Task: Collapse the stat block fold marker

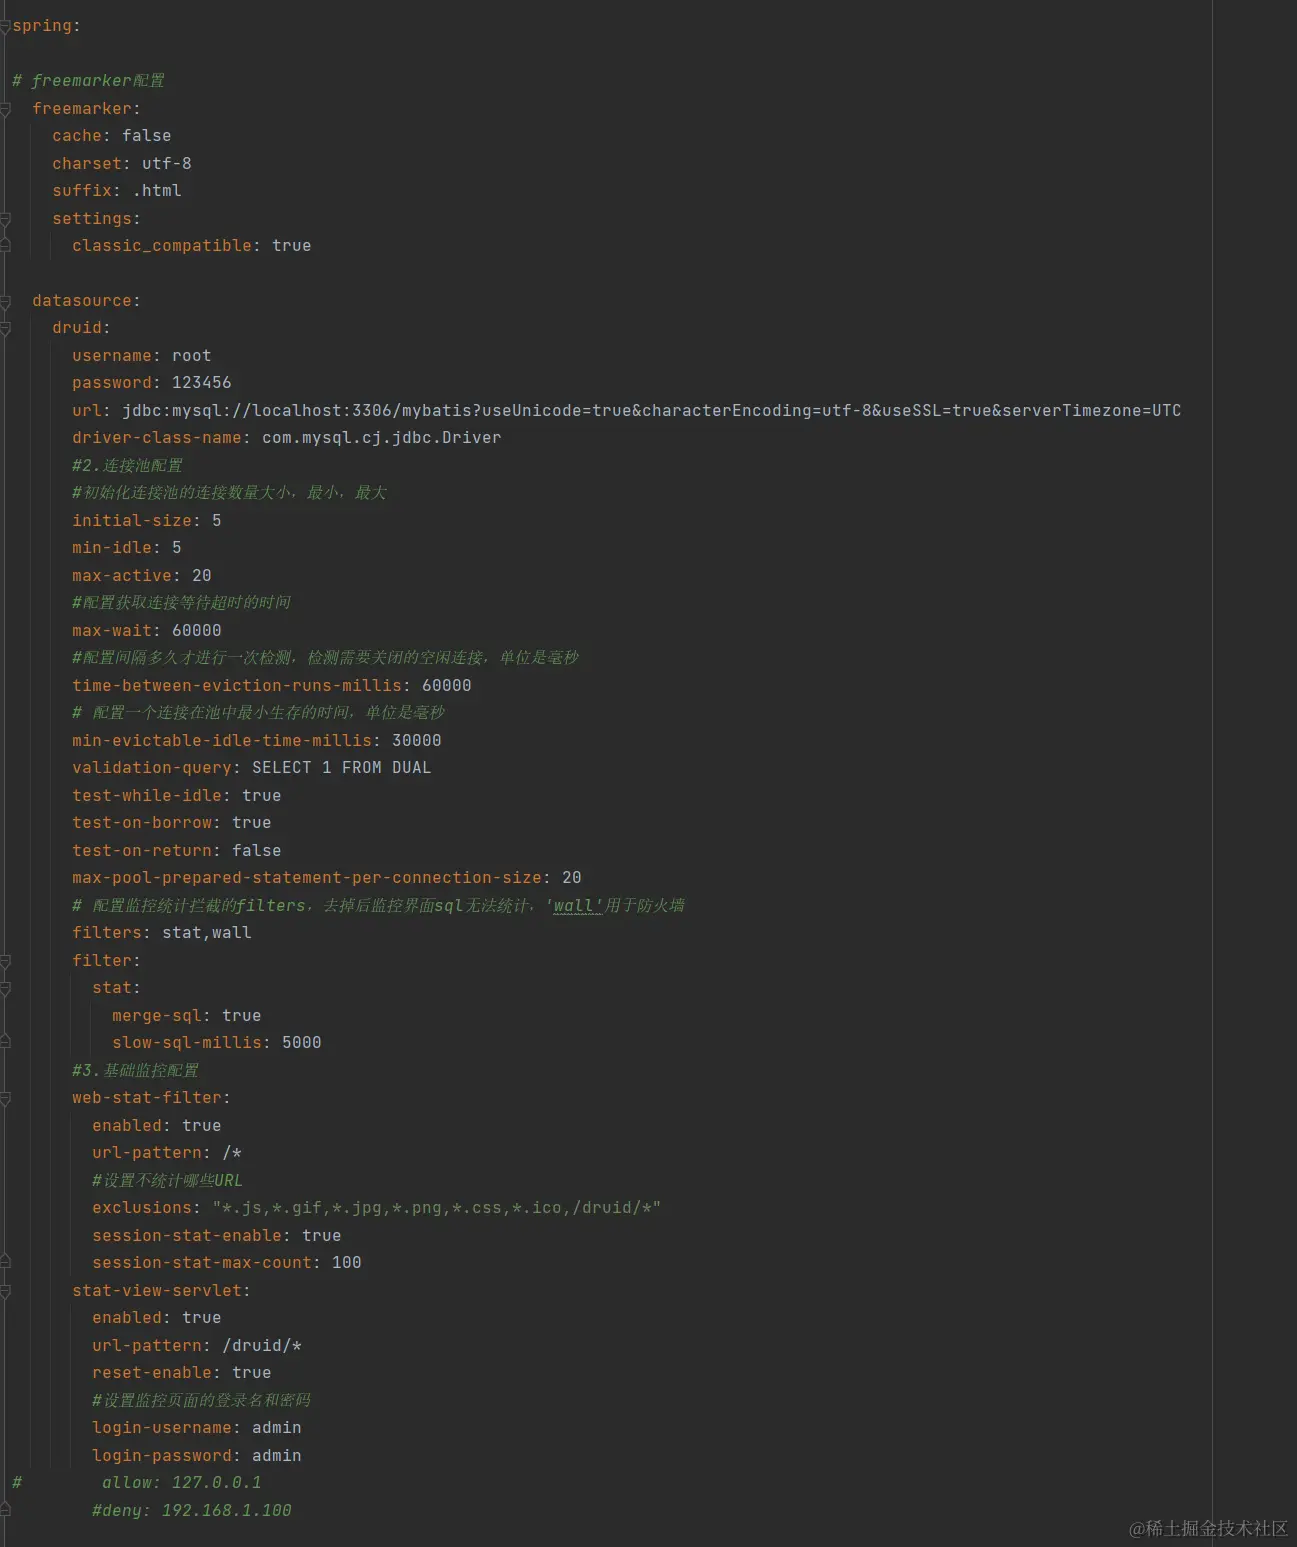Action: 5,988
